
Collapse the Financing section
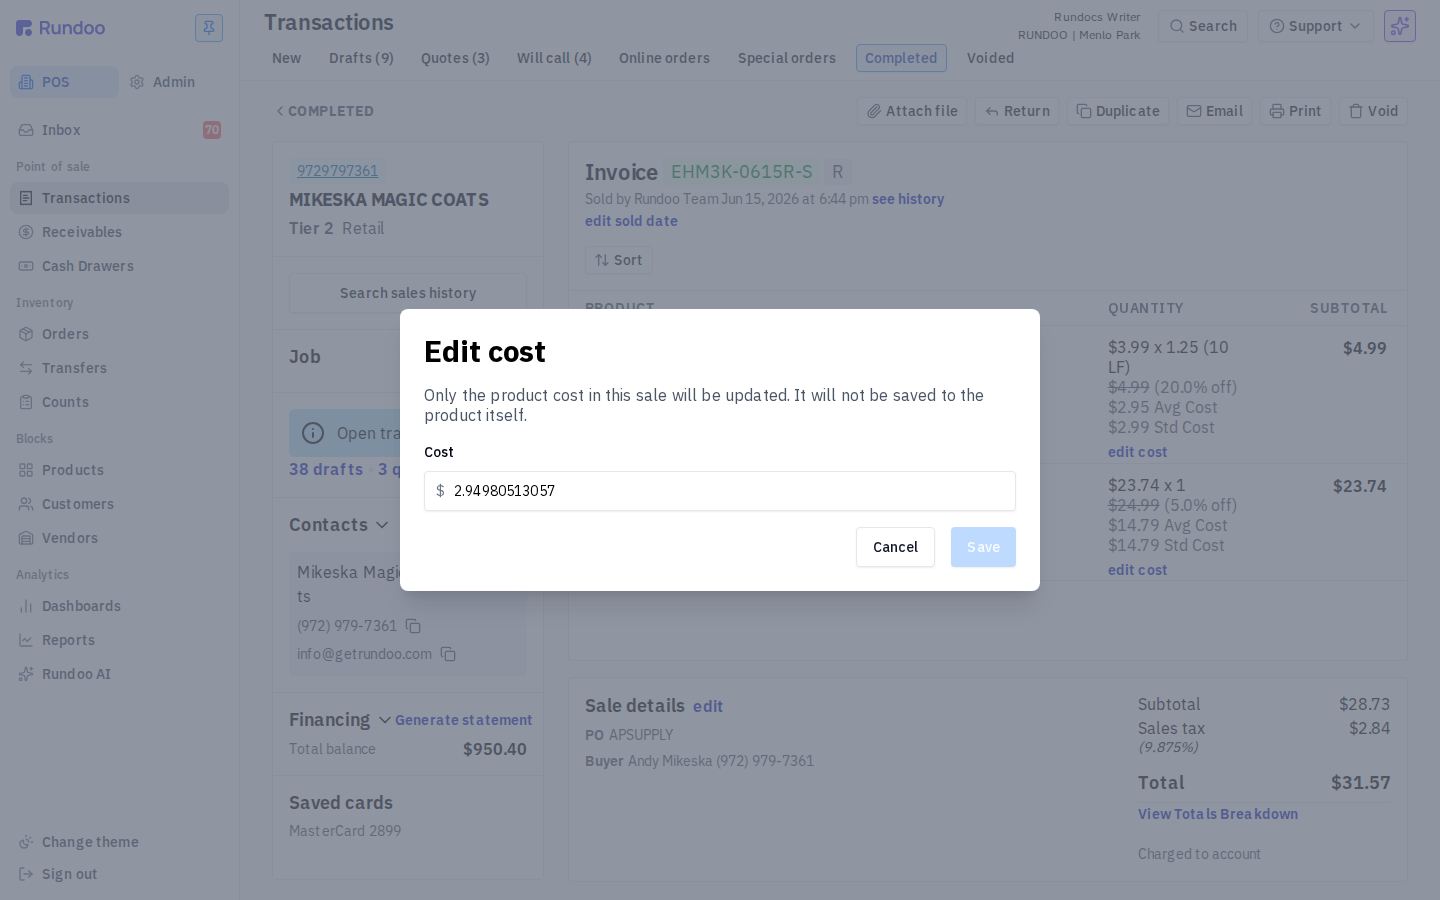point(384,720)
